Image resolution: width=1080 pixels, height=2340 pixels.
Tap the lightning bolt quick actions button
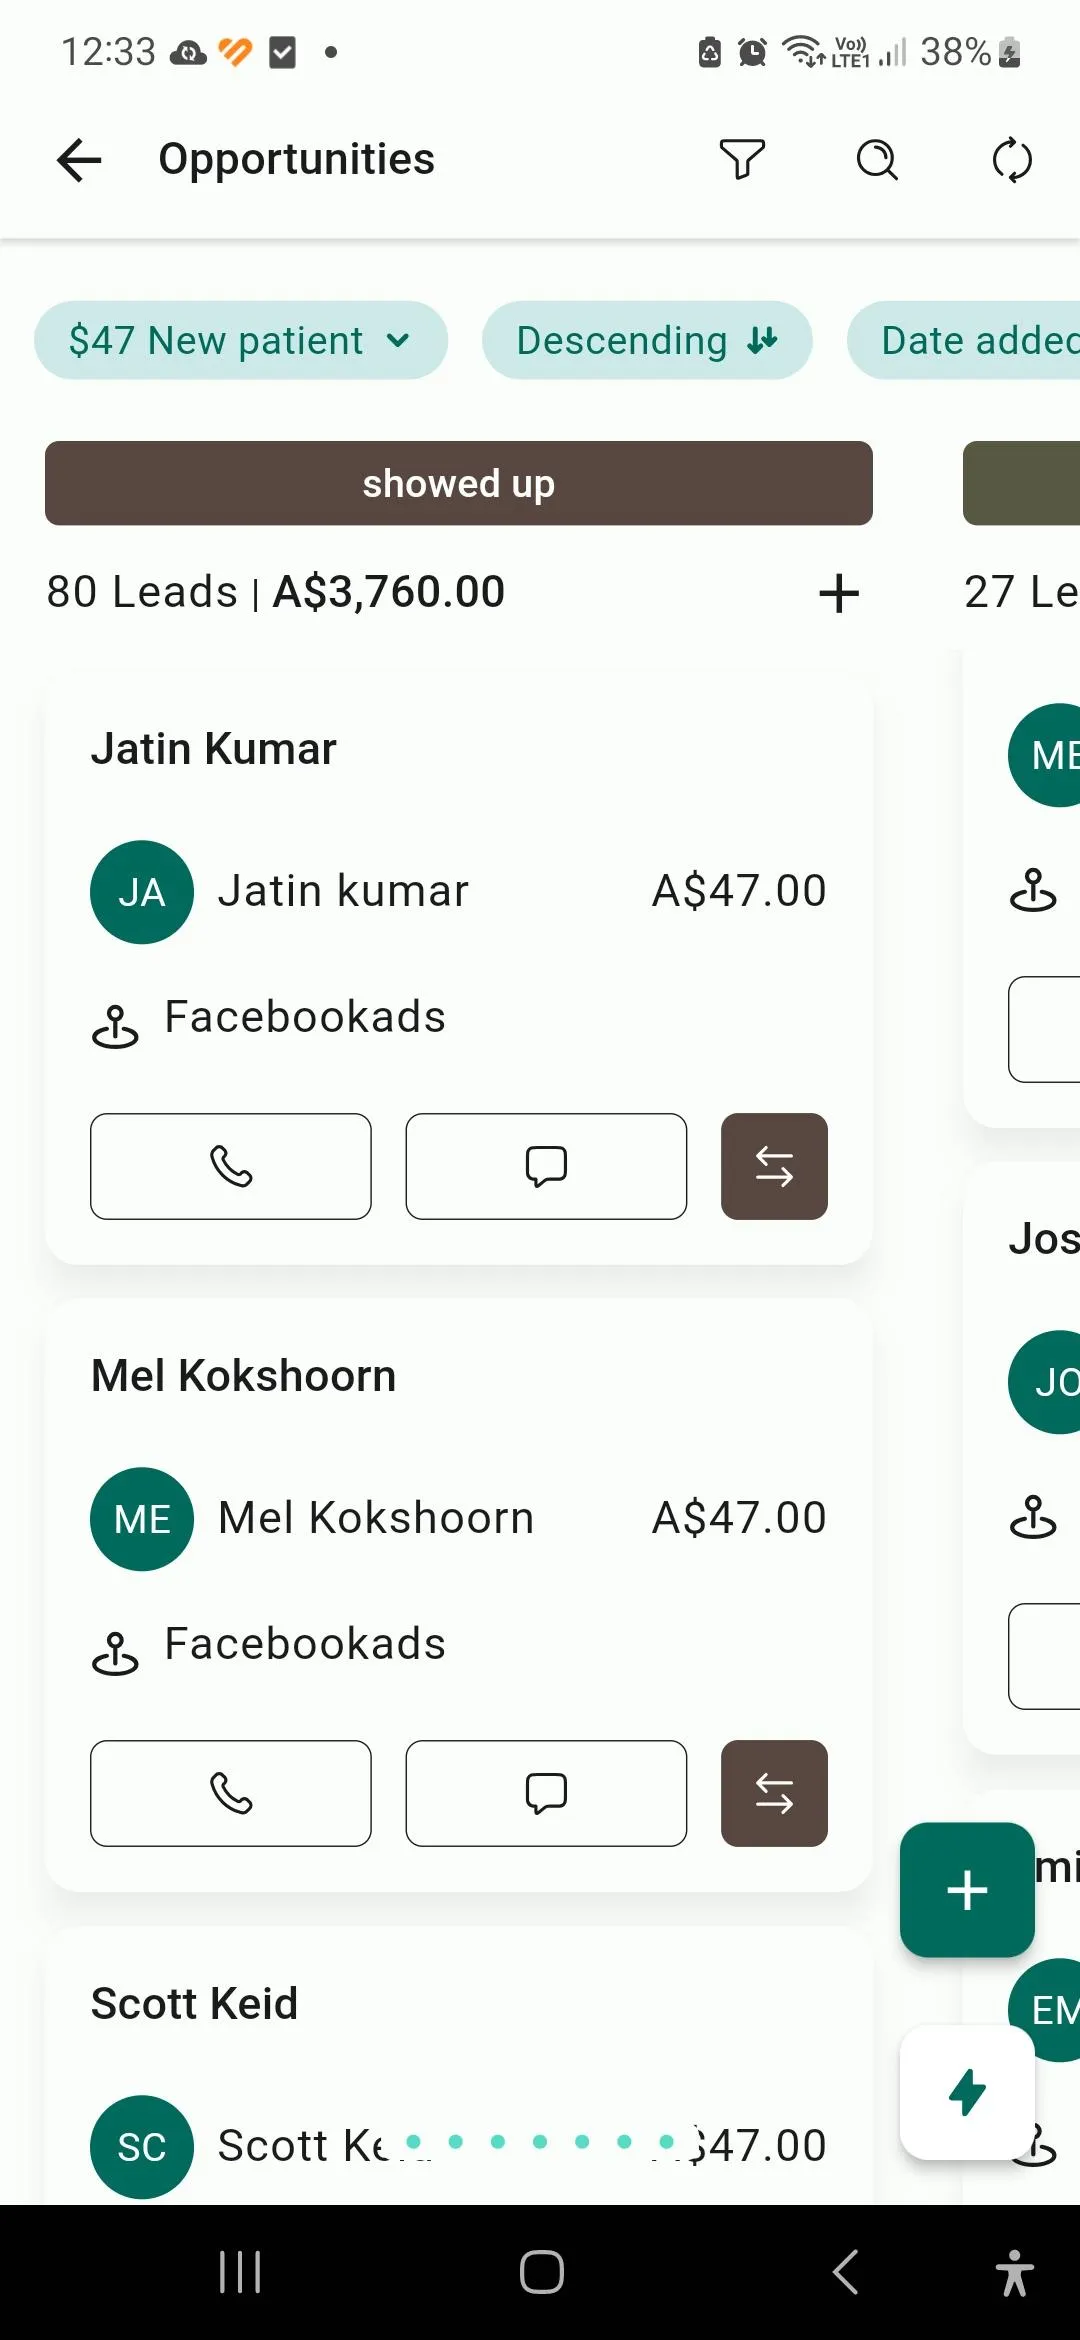click(967, 2092)
